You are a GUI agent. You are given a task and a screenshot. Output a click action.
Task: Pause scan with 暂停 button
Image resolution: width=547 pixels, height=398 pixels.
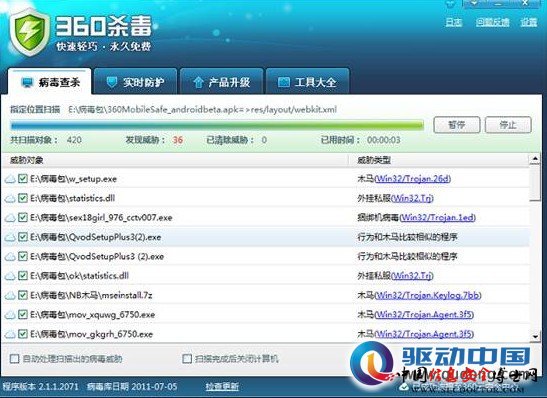click(457, 125)
